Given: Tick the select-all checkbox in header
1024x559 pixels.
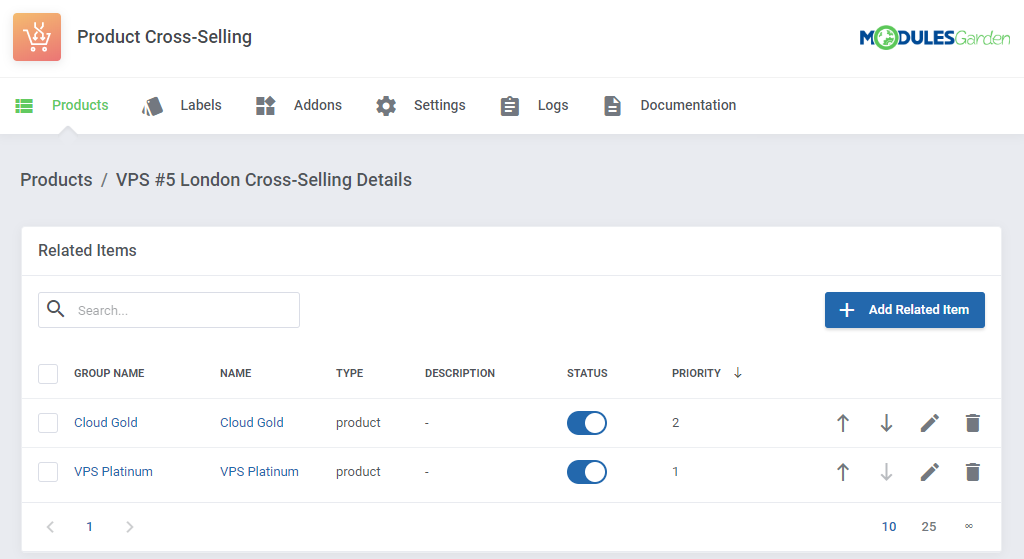Looking at the screenshot, I should pyautogui.click(x=48, y=374).
